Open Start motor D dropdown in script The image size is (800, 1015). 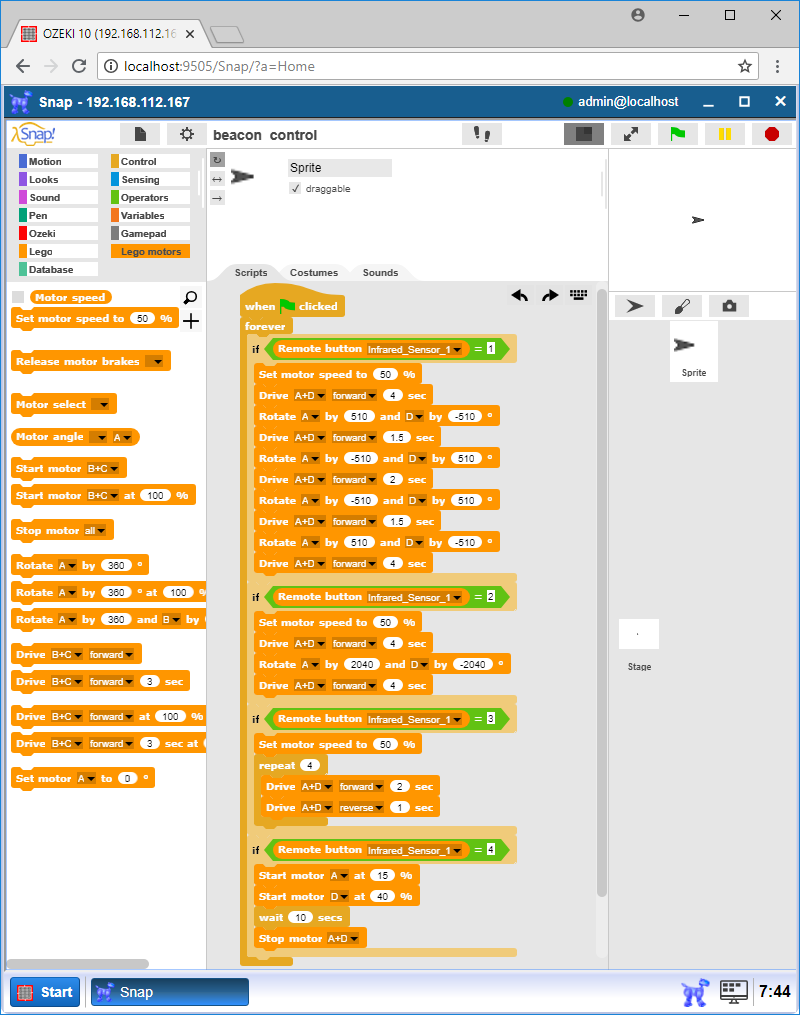click(339, 897)
